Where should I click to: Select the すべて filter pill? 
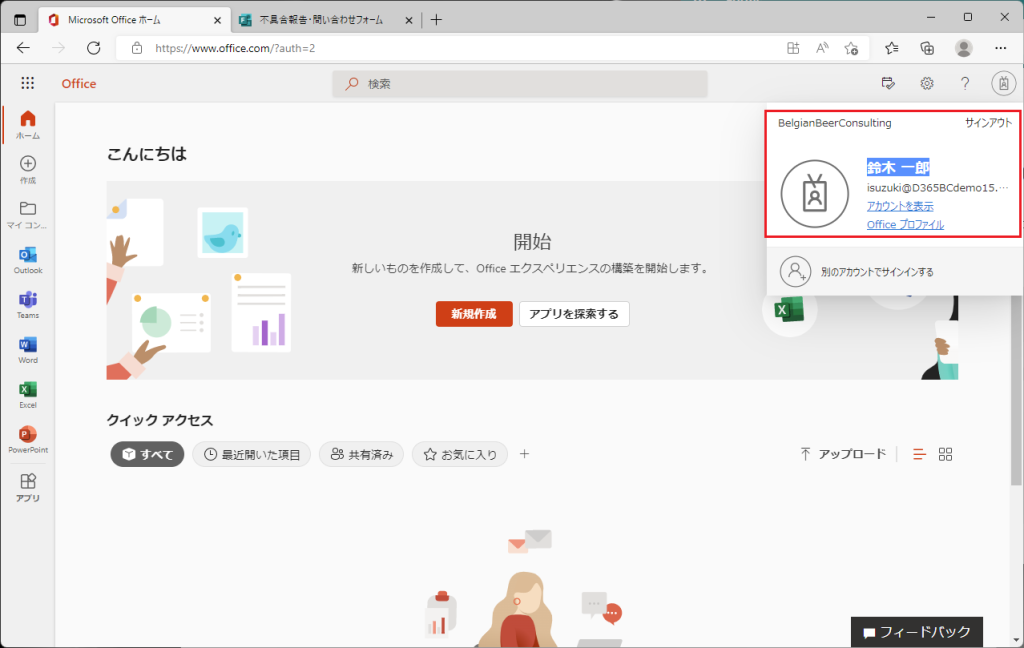point(147,454)
